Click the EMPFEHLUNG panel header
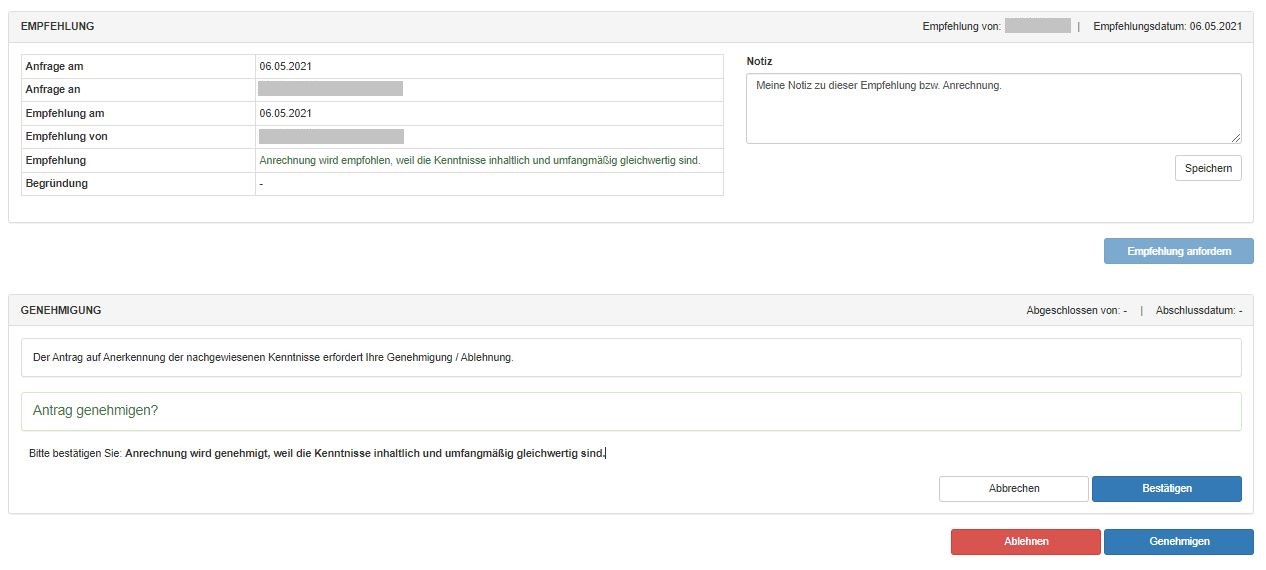1266x570 pixels. point(58,27)
